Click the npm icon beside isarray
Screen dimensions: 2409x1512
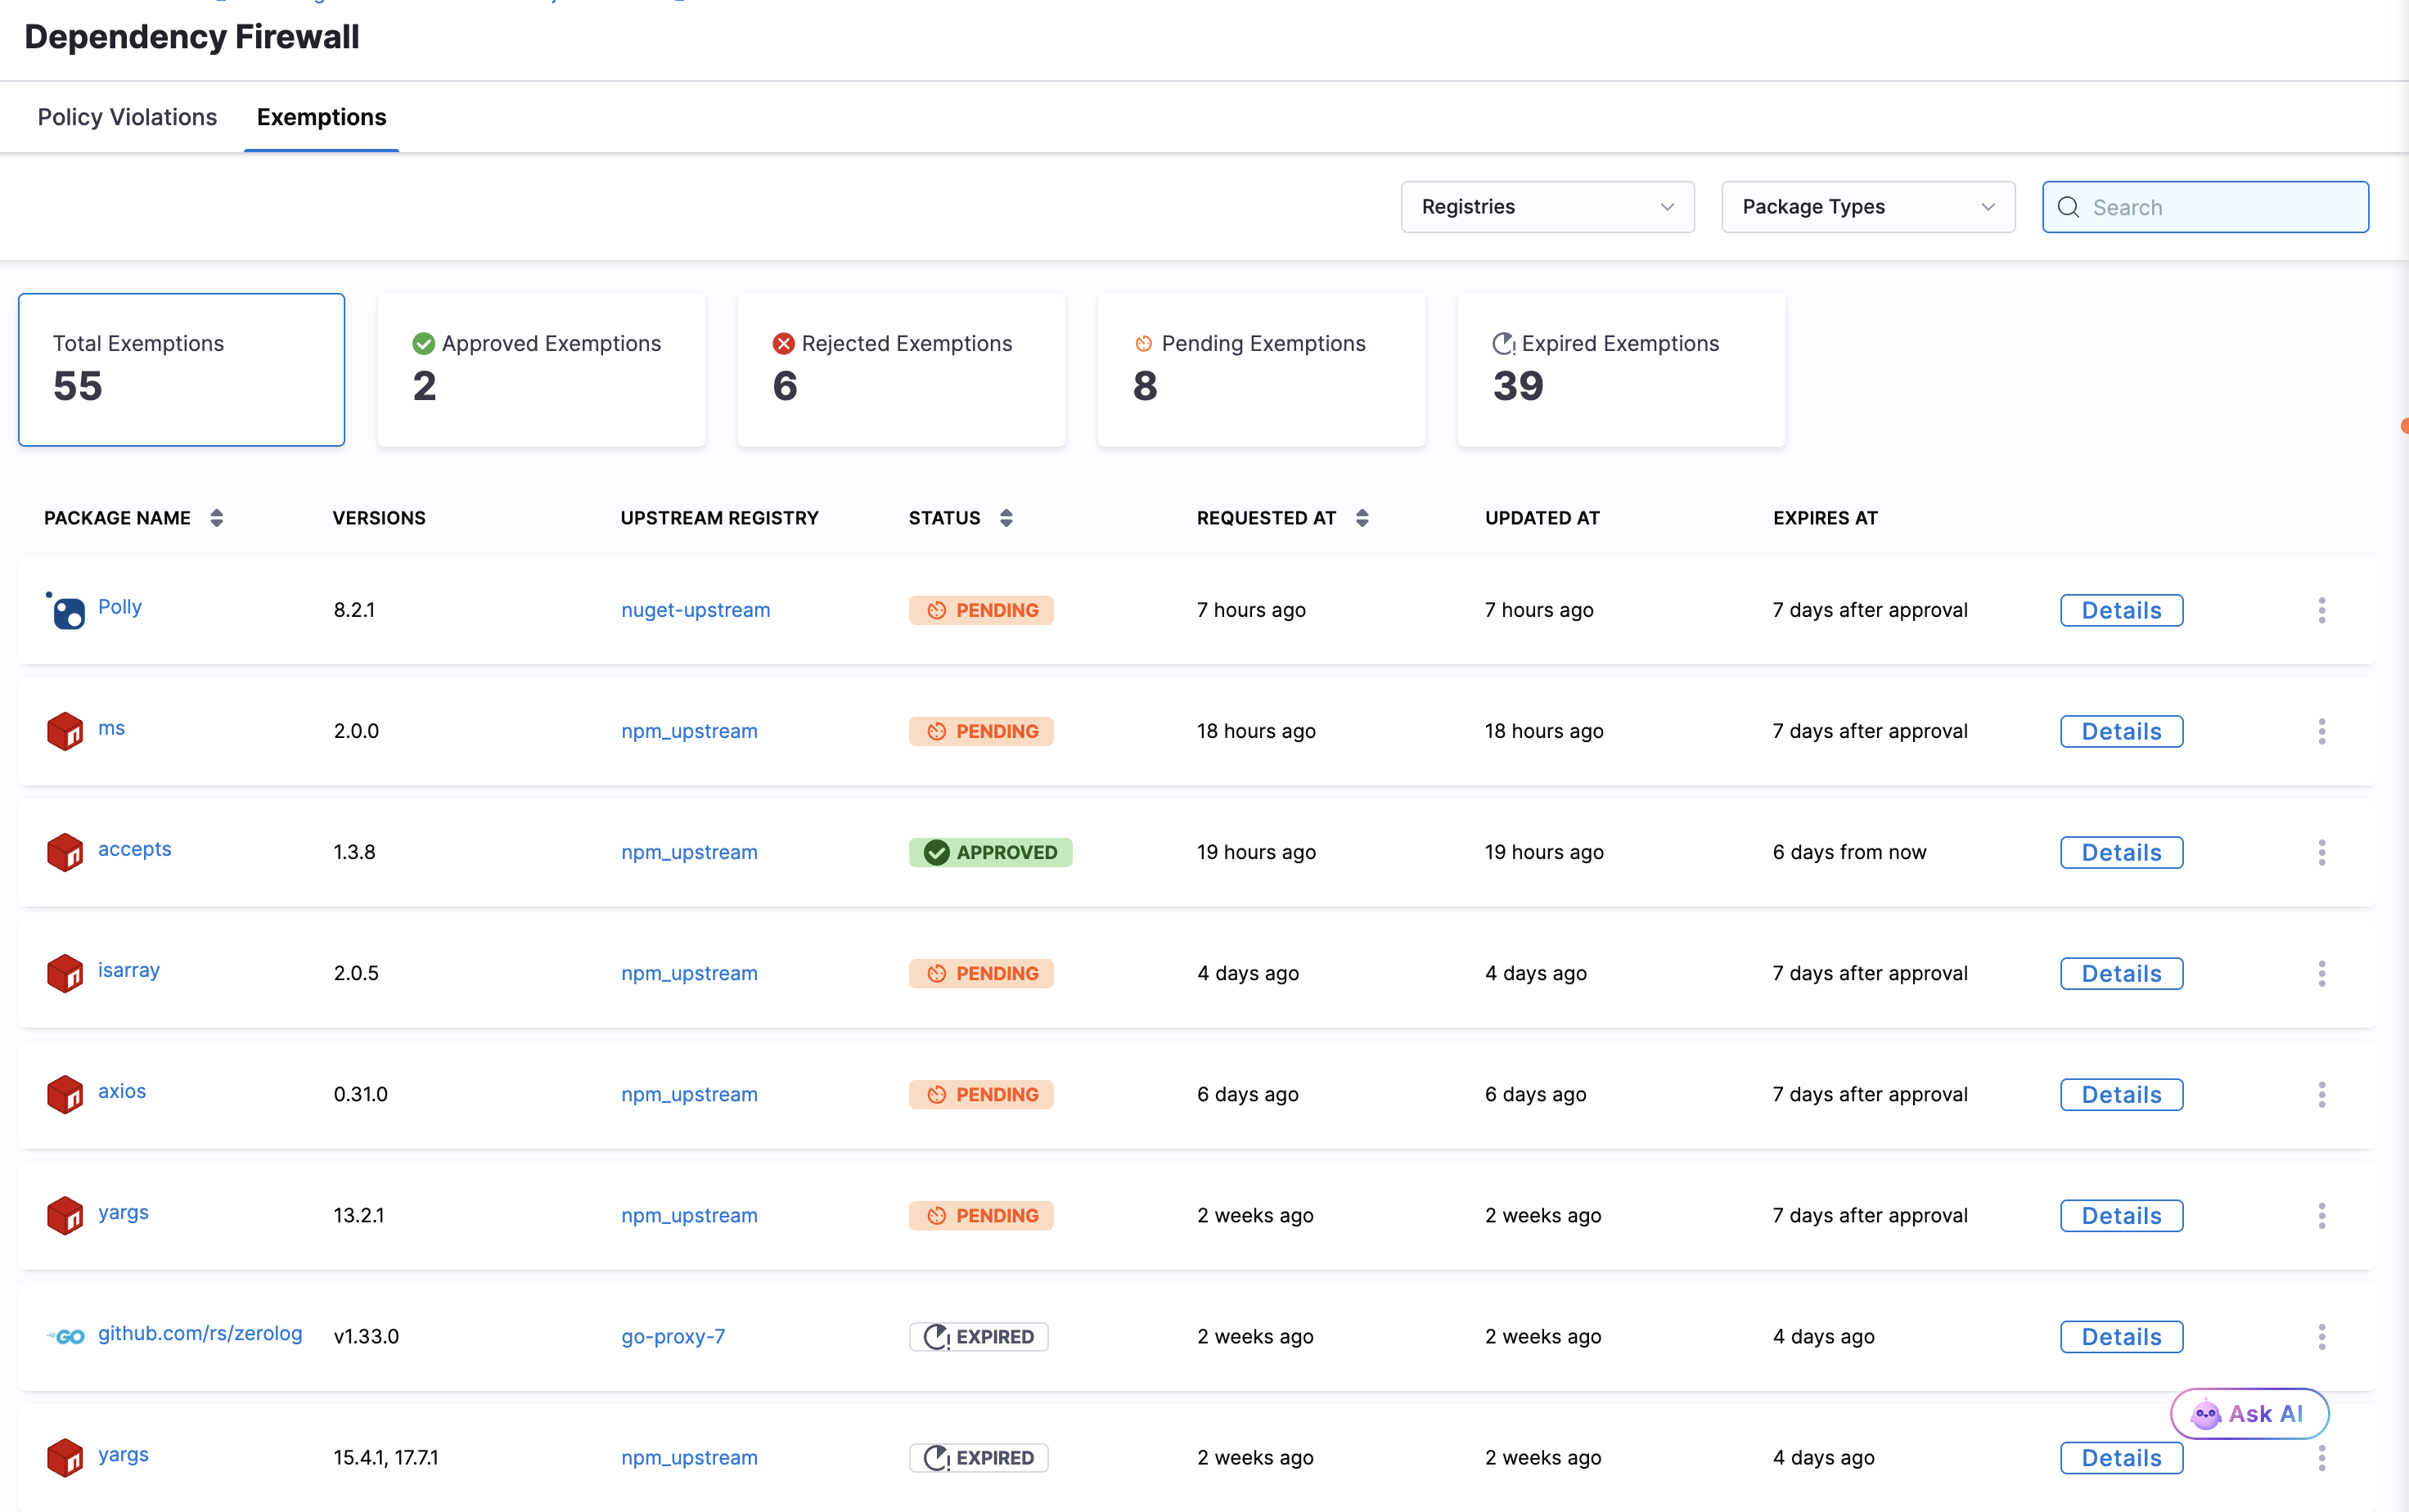pos(65,973)
